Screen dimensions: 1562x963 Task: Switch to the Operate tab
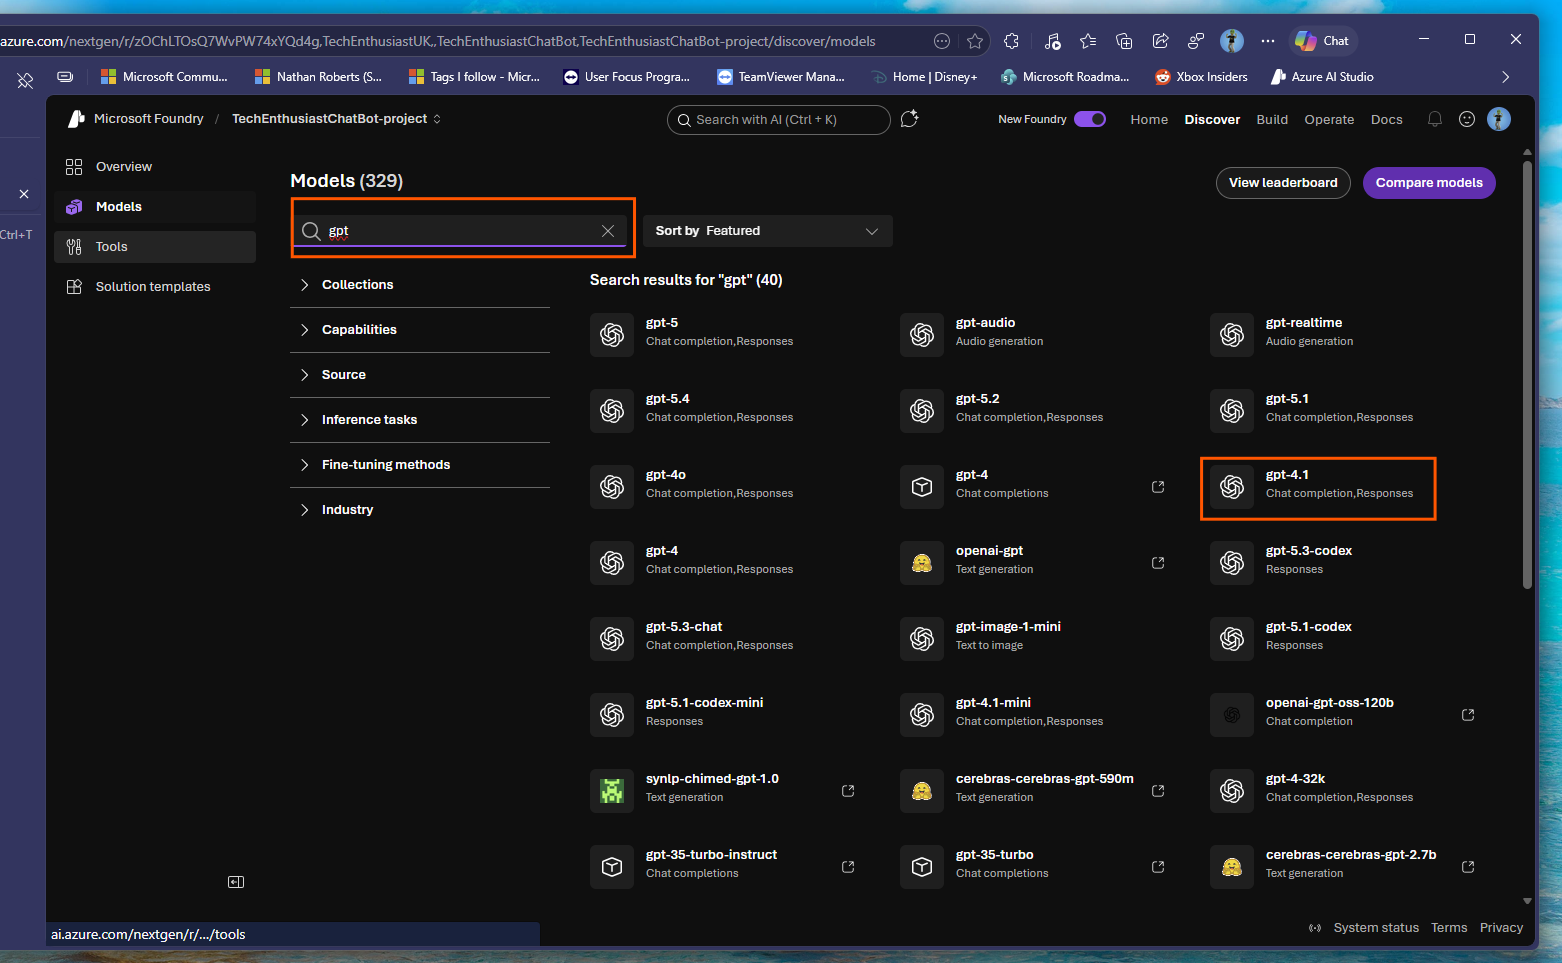coord(1329,119)
